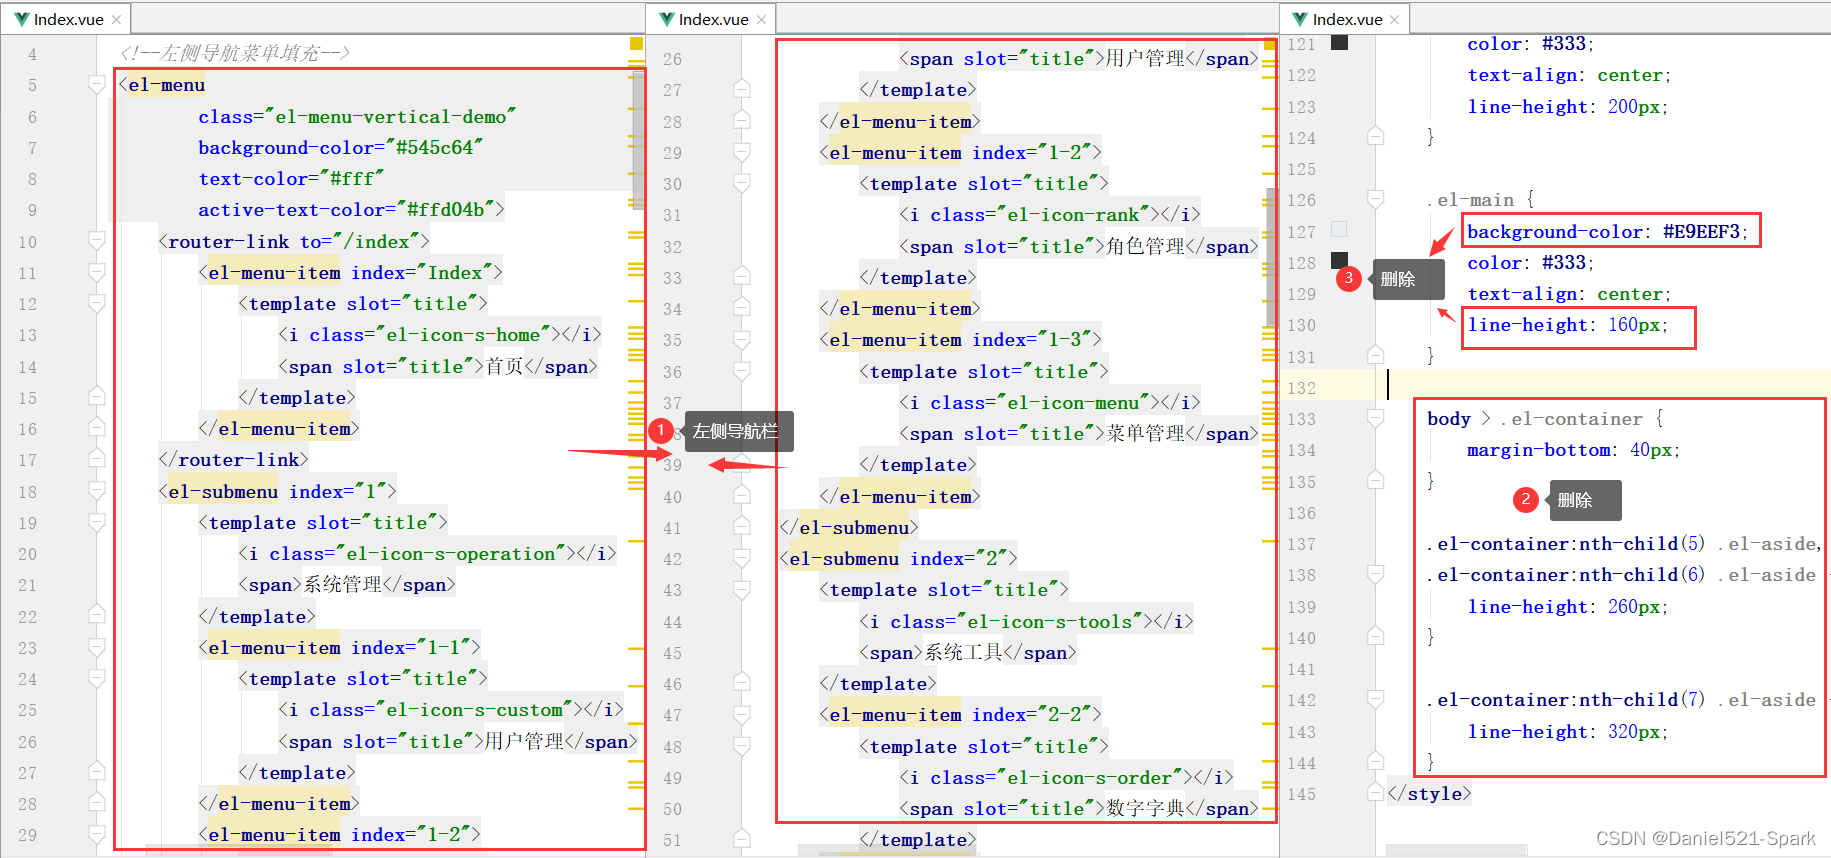
Task: Close the Index.vue tab in the middle editor pane
Action: pos(761,19)
